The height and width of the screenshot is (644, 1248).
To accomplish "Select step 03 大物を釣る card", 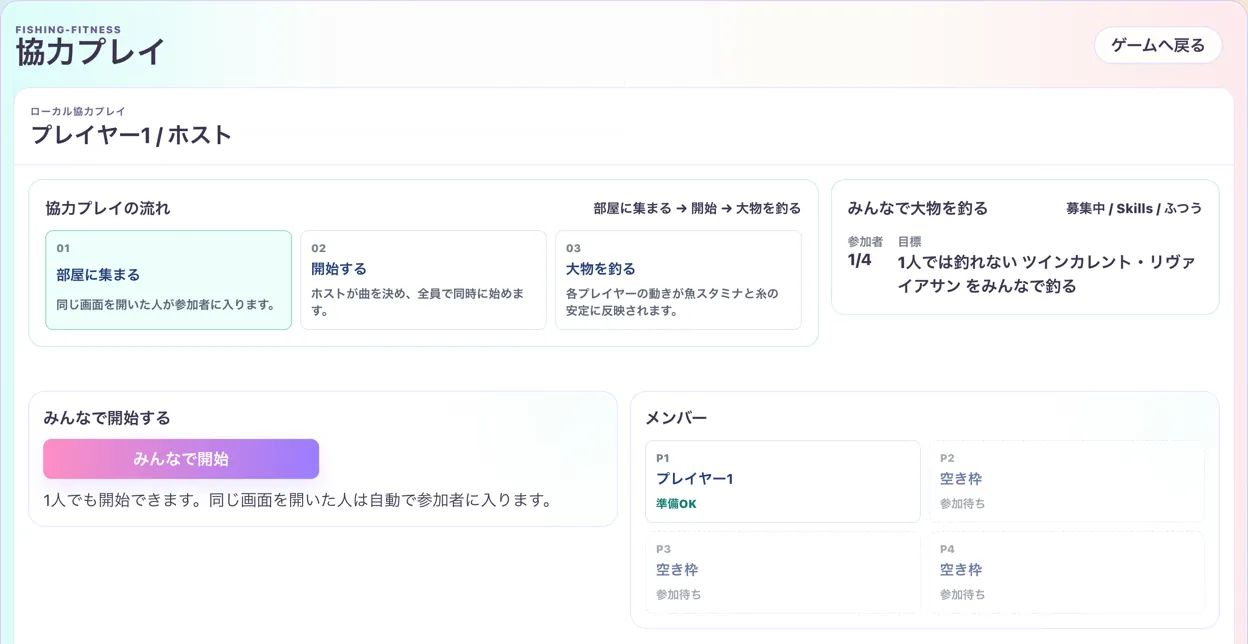I will pyautogui.click(x=678, y=280).
